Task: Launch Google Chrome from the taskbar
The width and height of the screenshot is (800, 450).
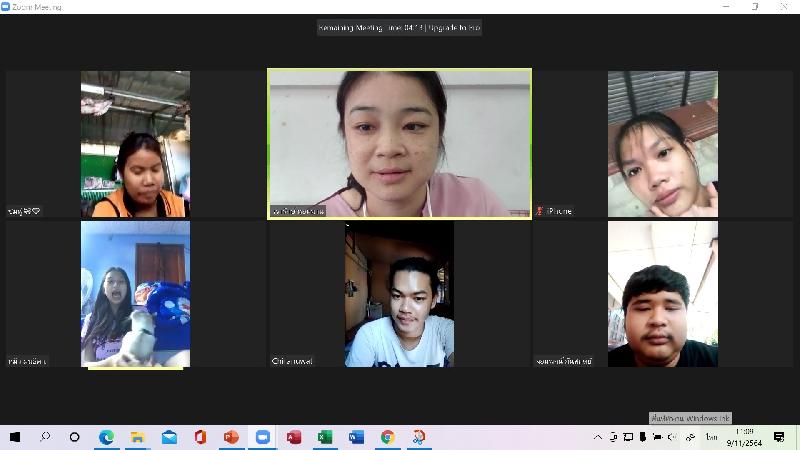Action: pos(387,437)
